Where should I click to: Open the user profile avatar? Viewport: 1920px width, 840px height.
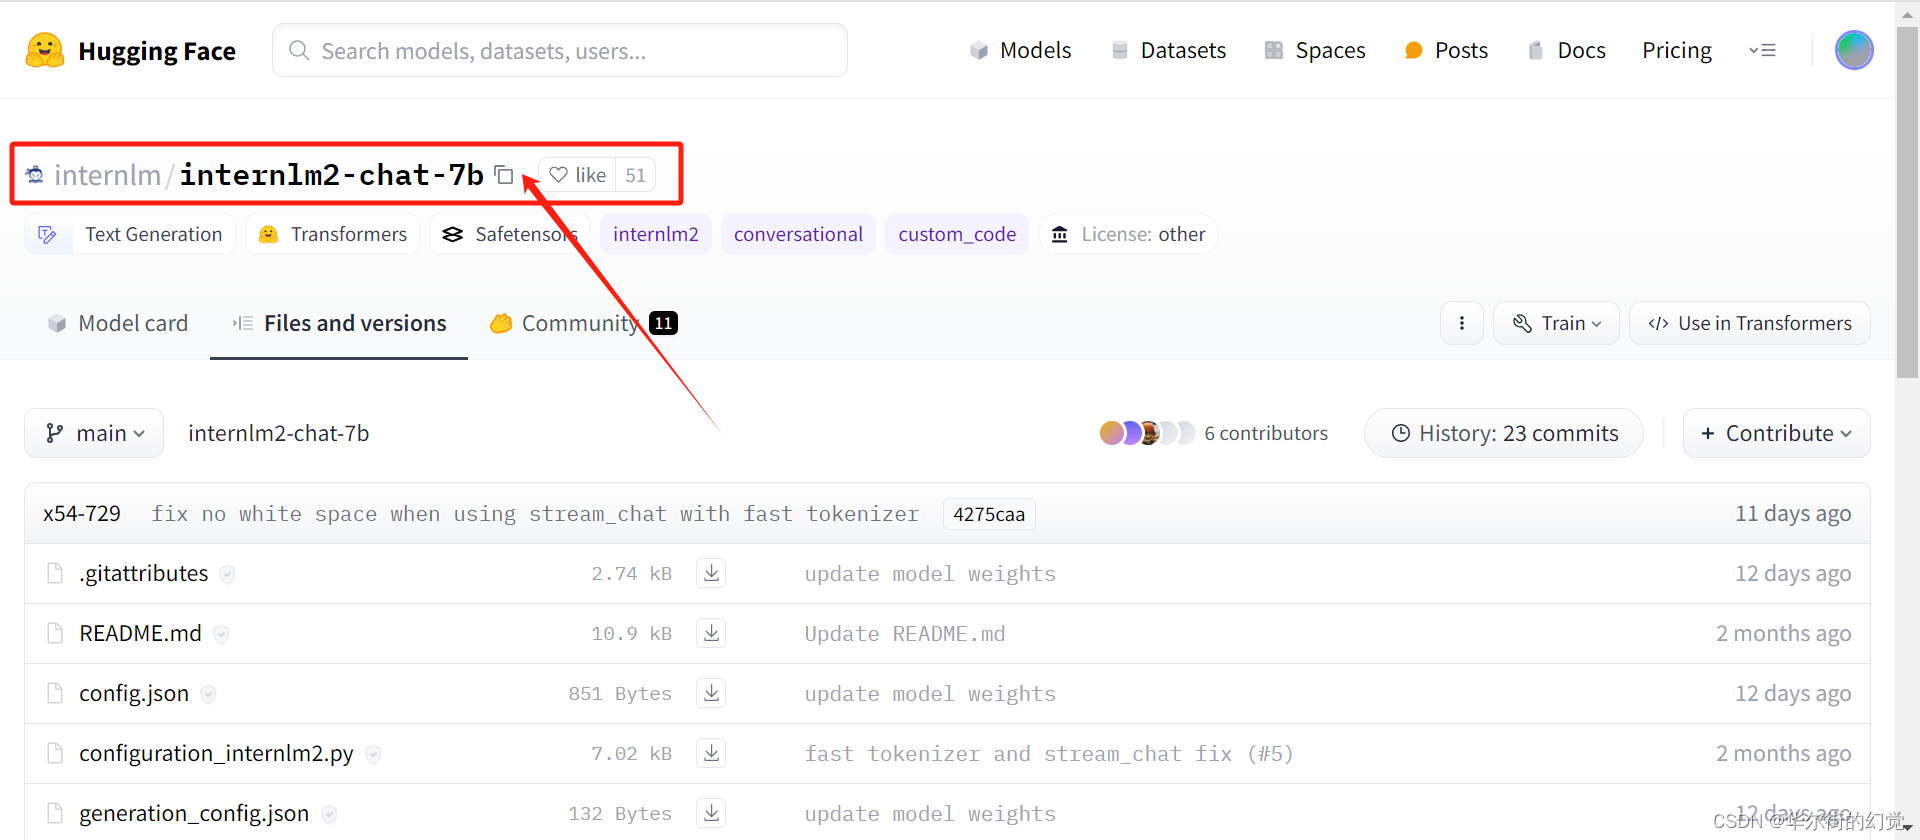[x=1853, y=50]
